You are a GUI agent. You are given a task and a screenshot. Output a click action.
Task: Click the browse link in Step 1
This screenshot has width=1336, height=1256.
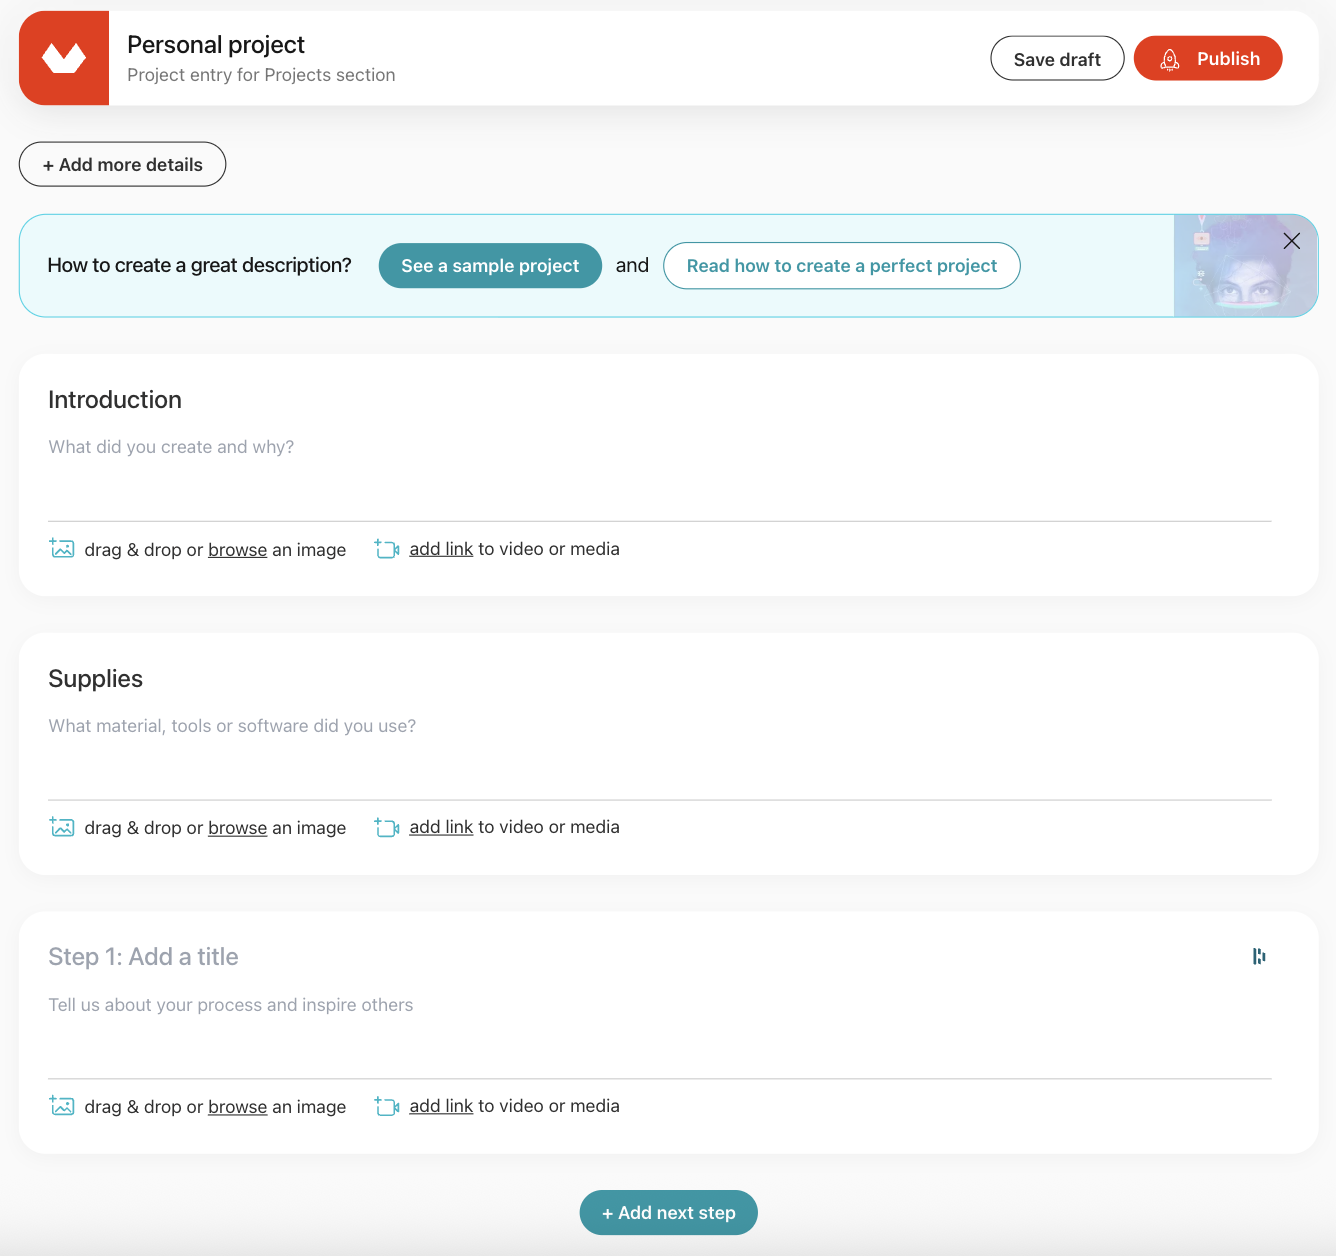click(x=237, y=1107)
